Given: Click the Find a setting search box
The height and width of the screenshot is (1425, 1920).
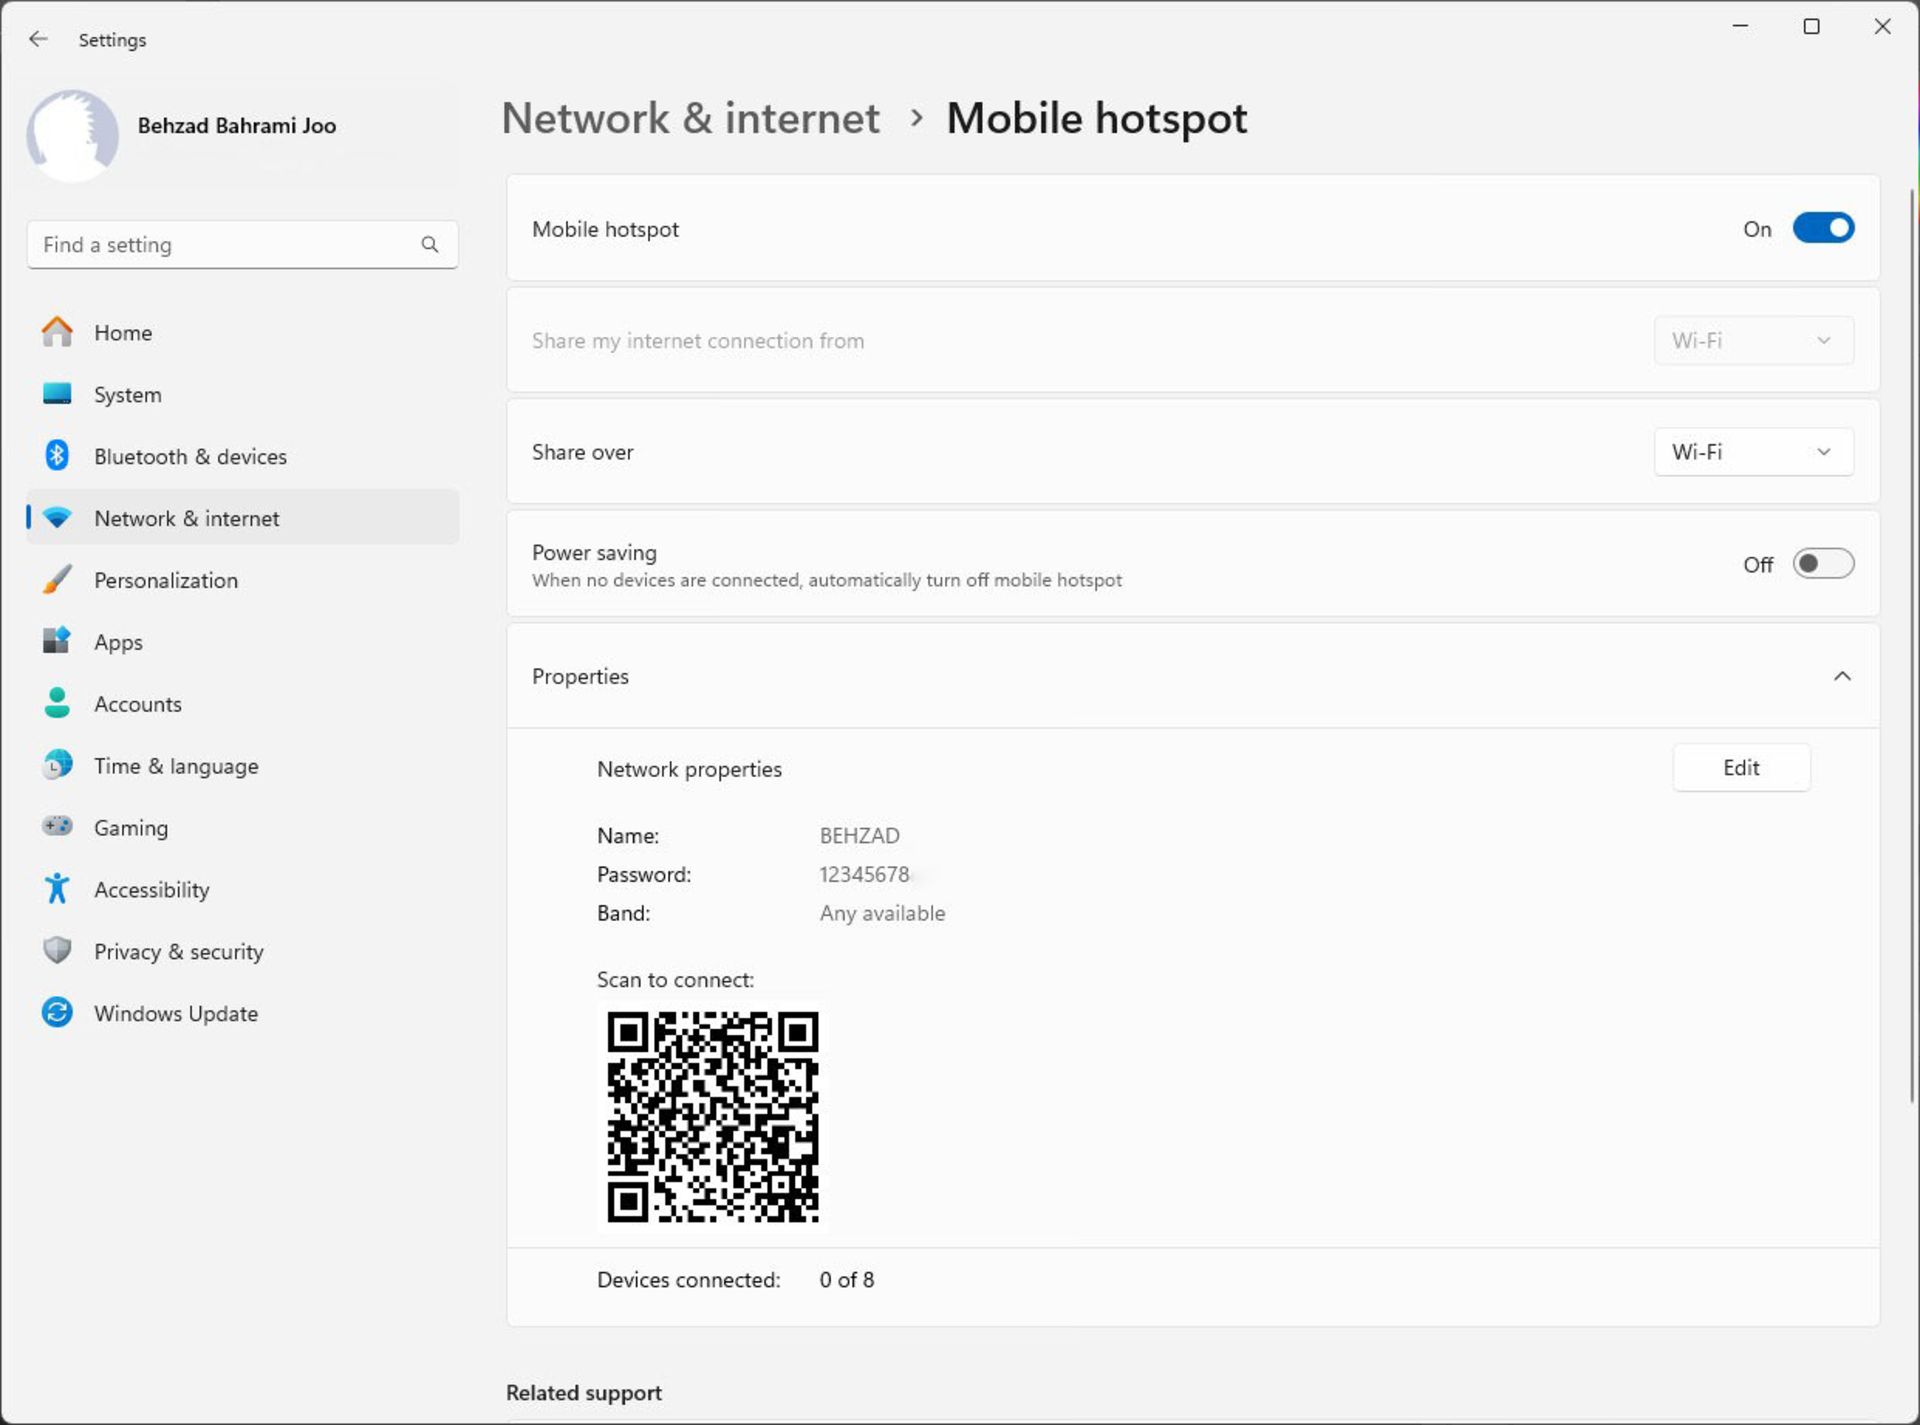Looking at the screenshot, I should tap(243, 245).
